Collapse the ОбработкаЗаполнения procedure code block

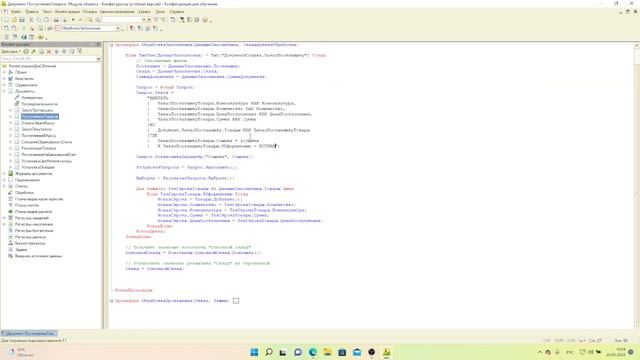[111, 44]
